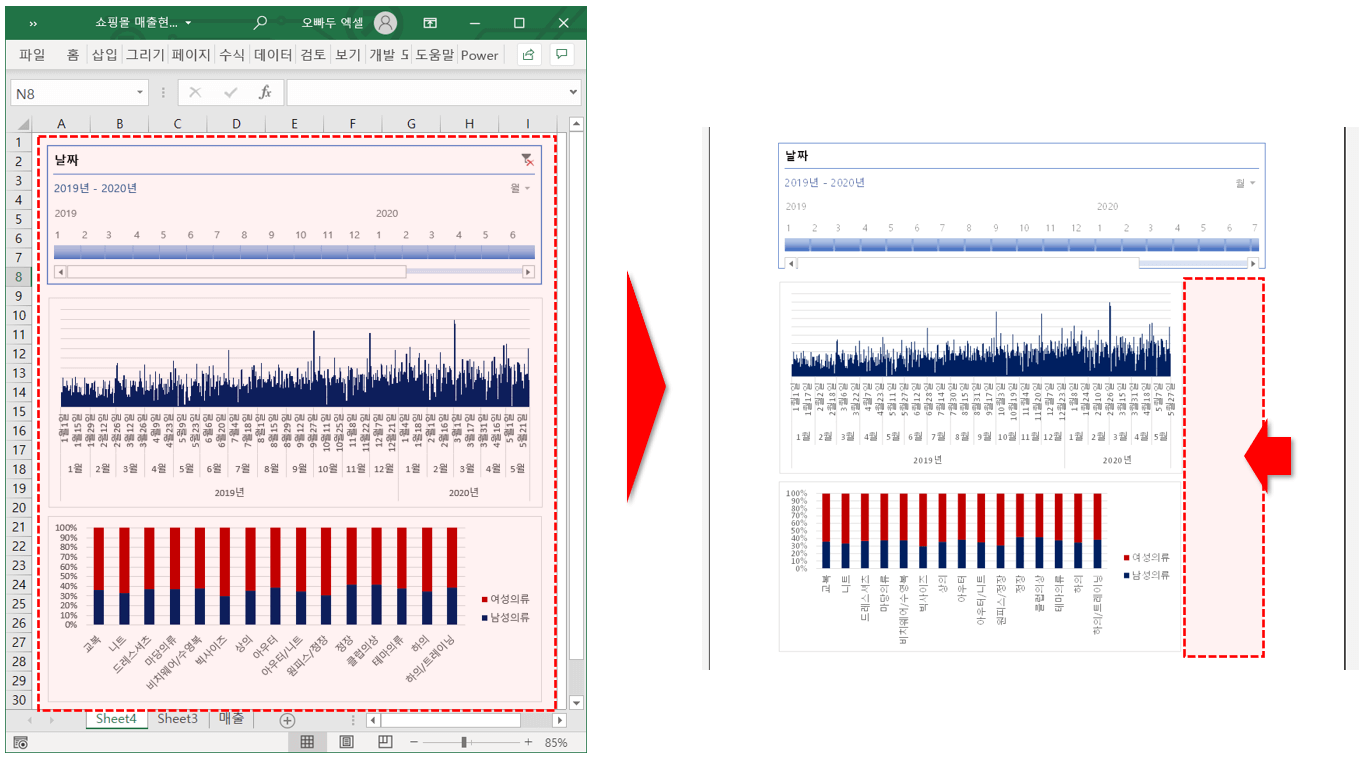Click the 오빠두 엑셀 account name

[x=333, y=22]
